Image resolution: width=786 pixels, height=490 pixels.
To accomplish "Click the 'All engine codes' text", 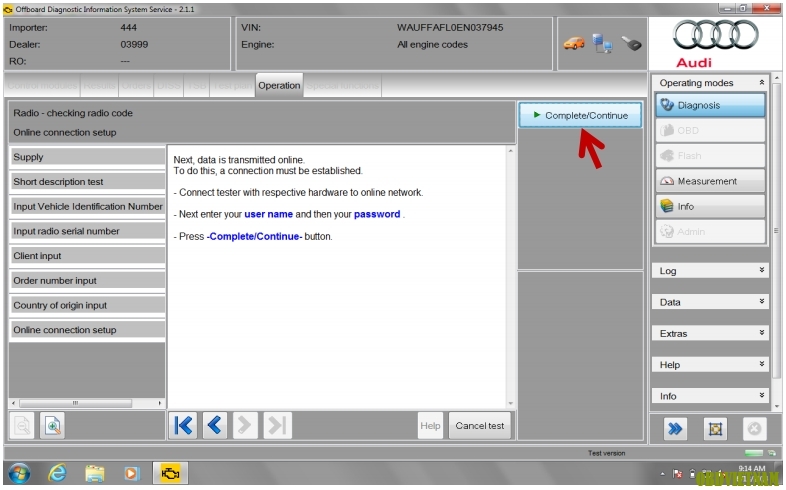I will click(432, 44).
